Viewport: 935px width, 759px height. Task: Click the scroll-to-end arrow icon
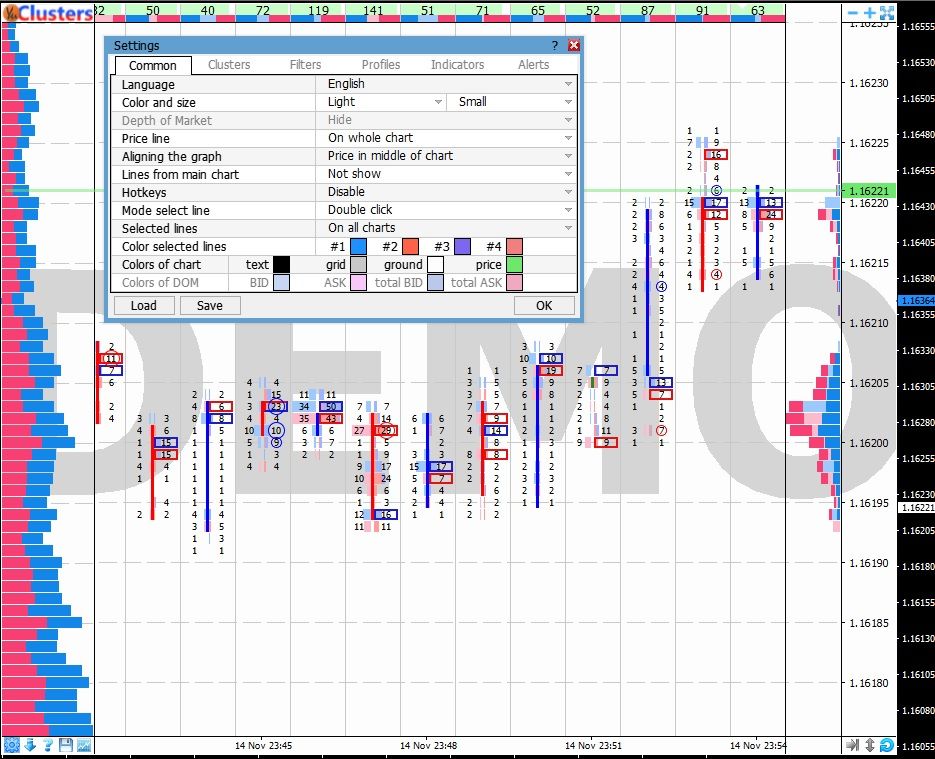tap(852, 745)
